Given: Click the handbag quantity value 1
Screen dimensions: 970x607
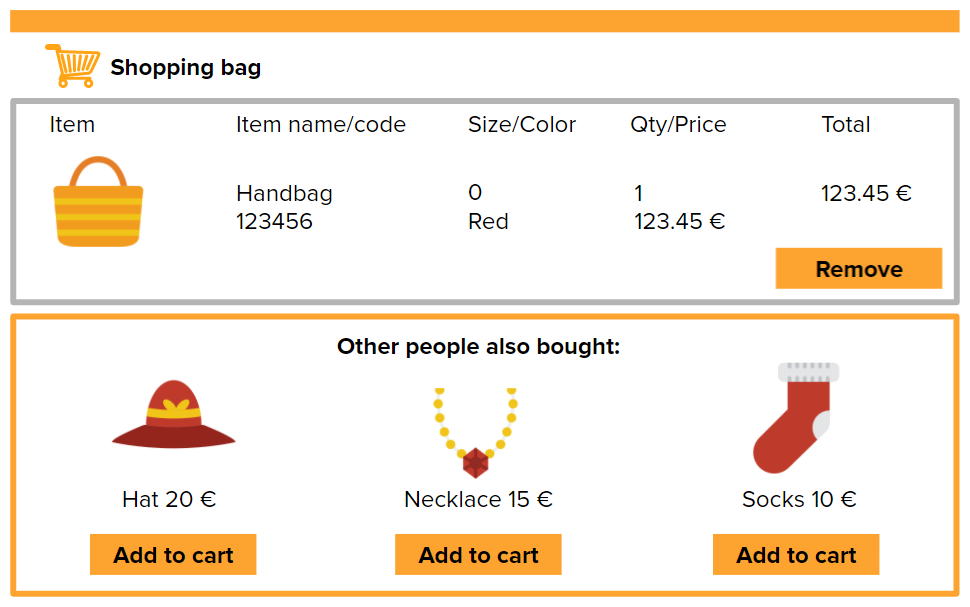Looking at the screenshot, I should [x=638, y=192].
